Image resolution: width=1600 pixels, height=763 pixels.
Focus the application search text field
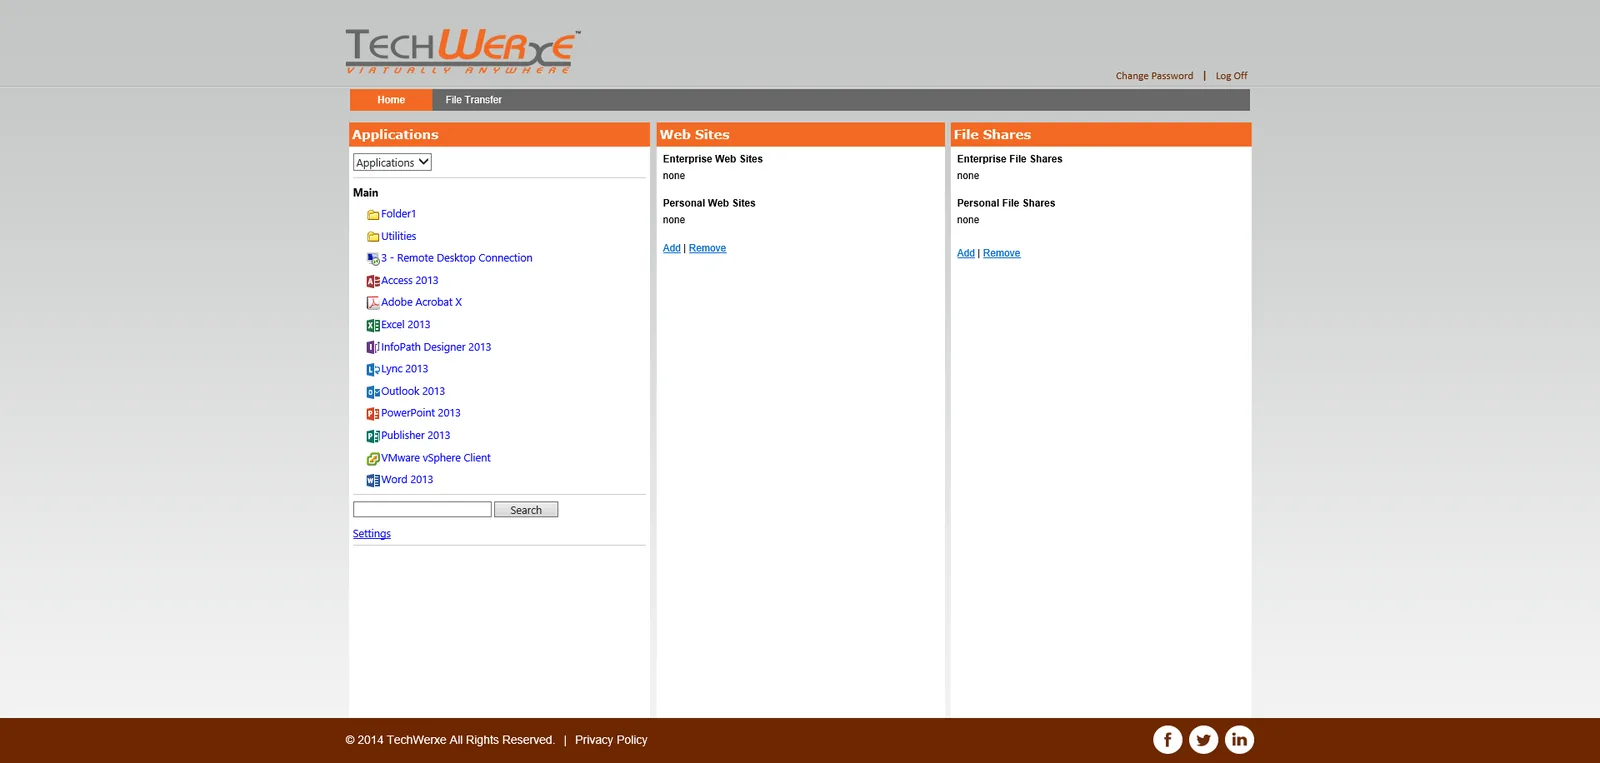pos(422,510)
